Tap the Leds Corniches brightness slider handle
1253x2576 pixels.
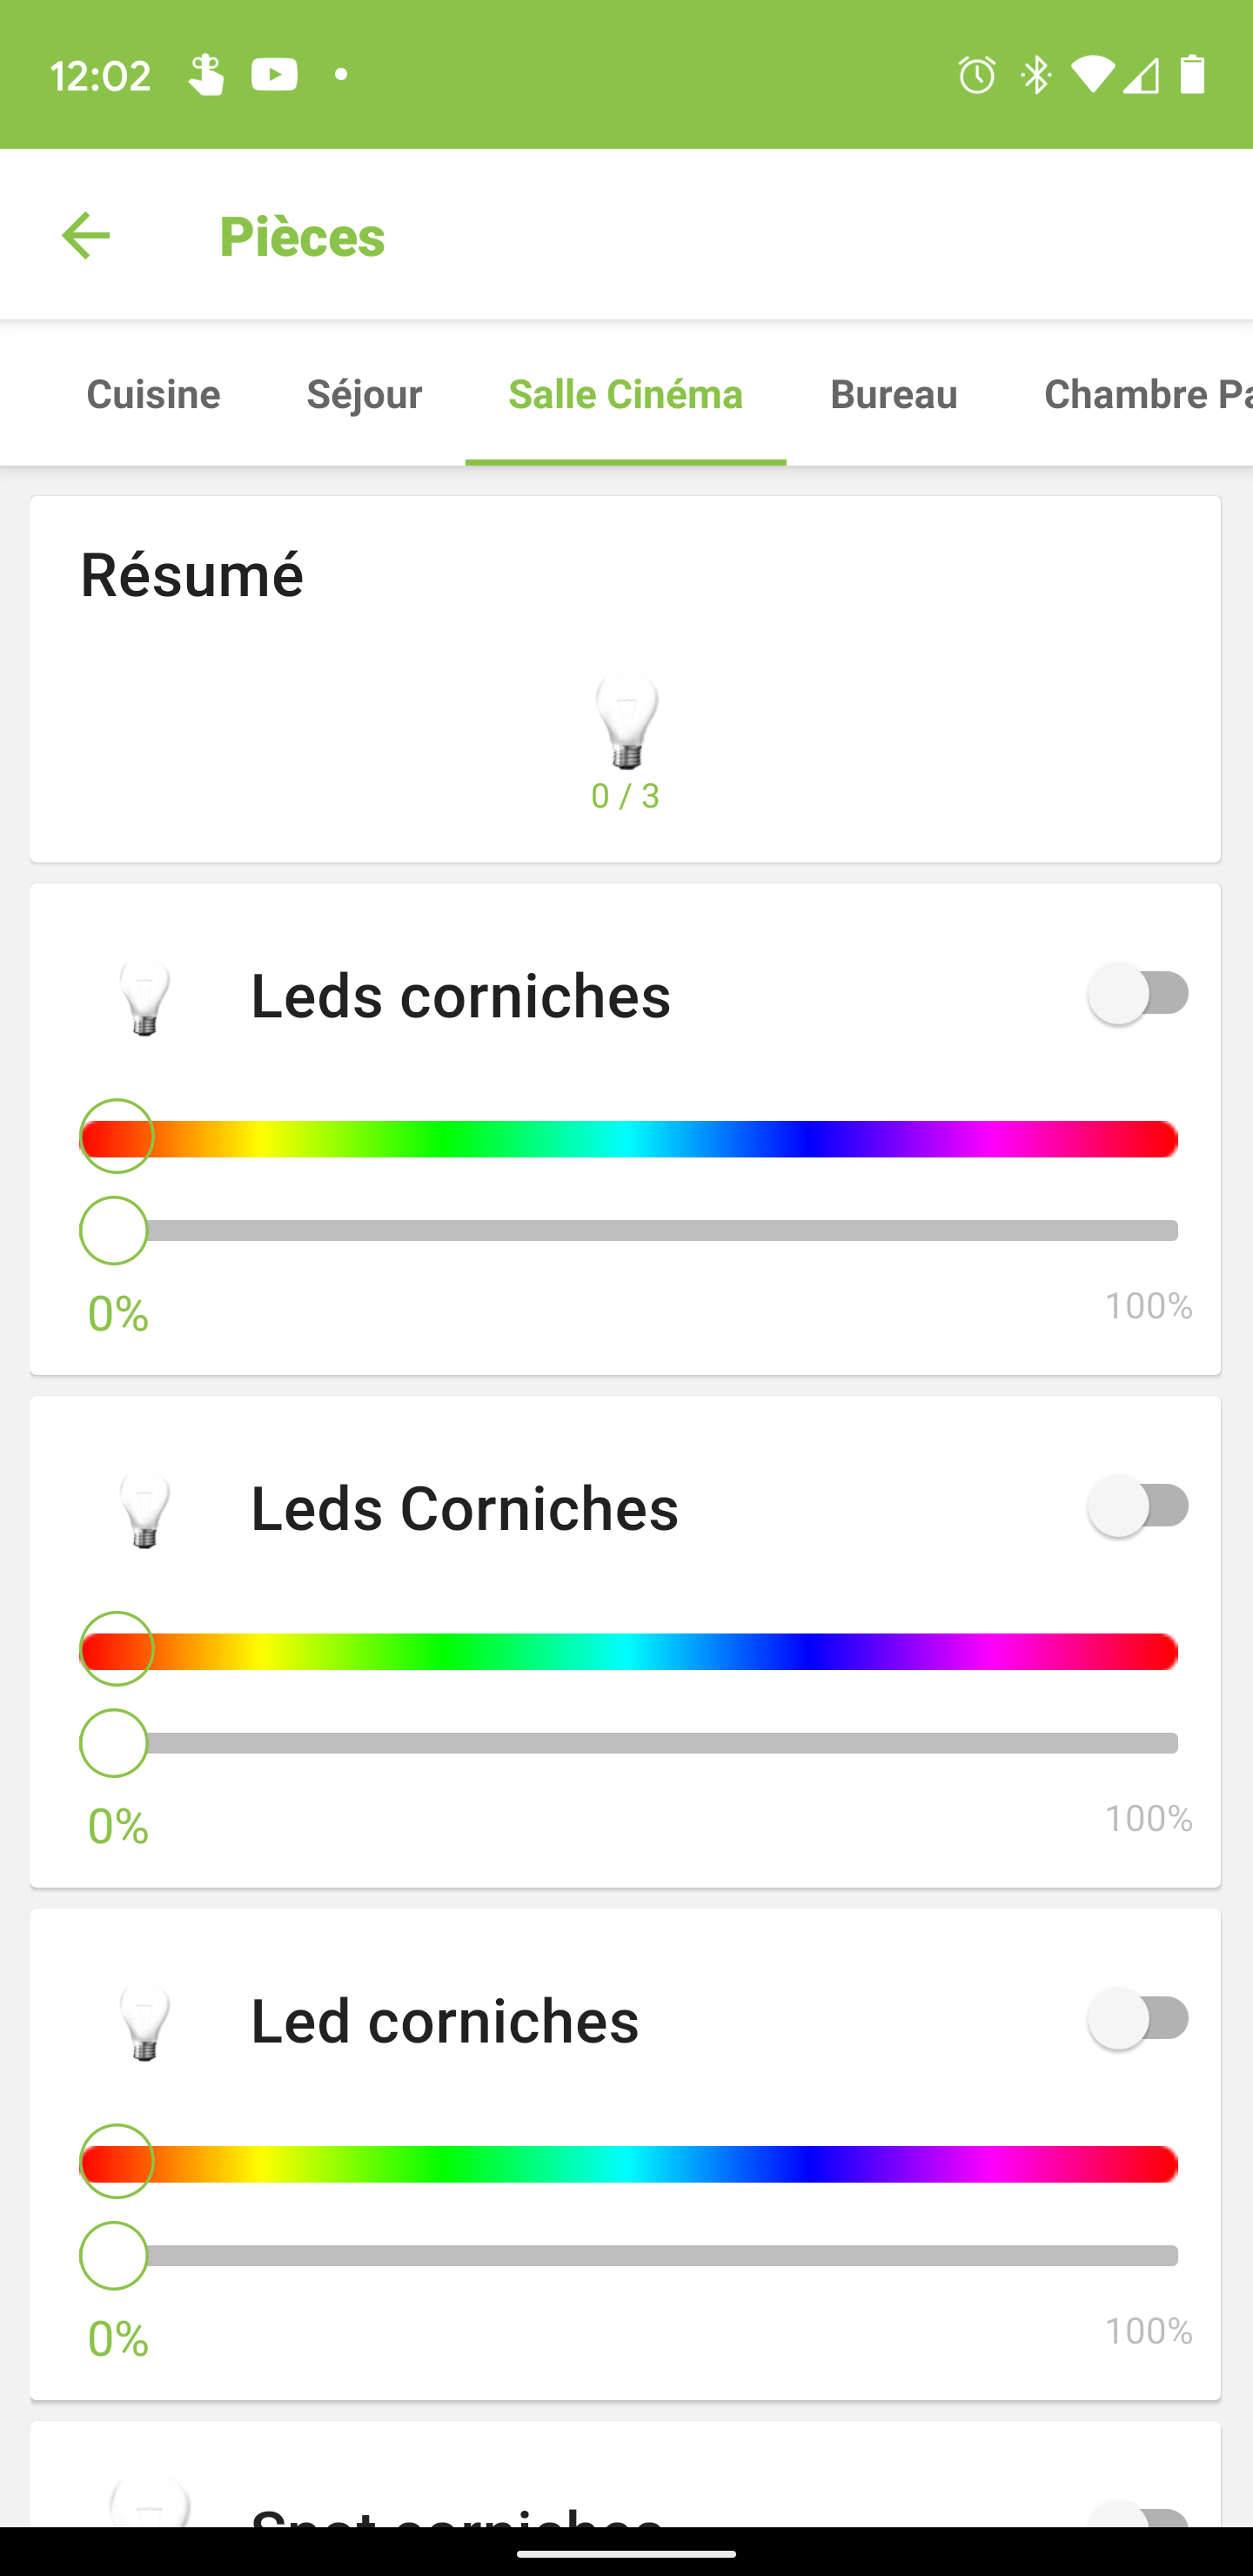pos(114,1743)
